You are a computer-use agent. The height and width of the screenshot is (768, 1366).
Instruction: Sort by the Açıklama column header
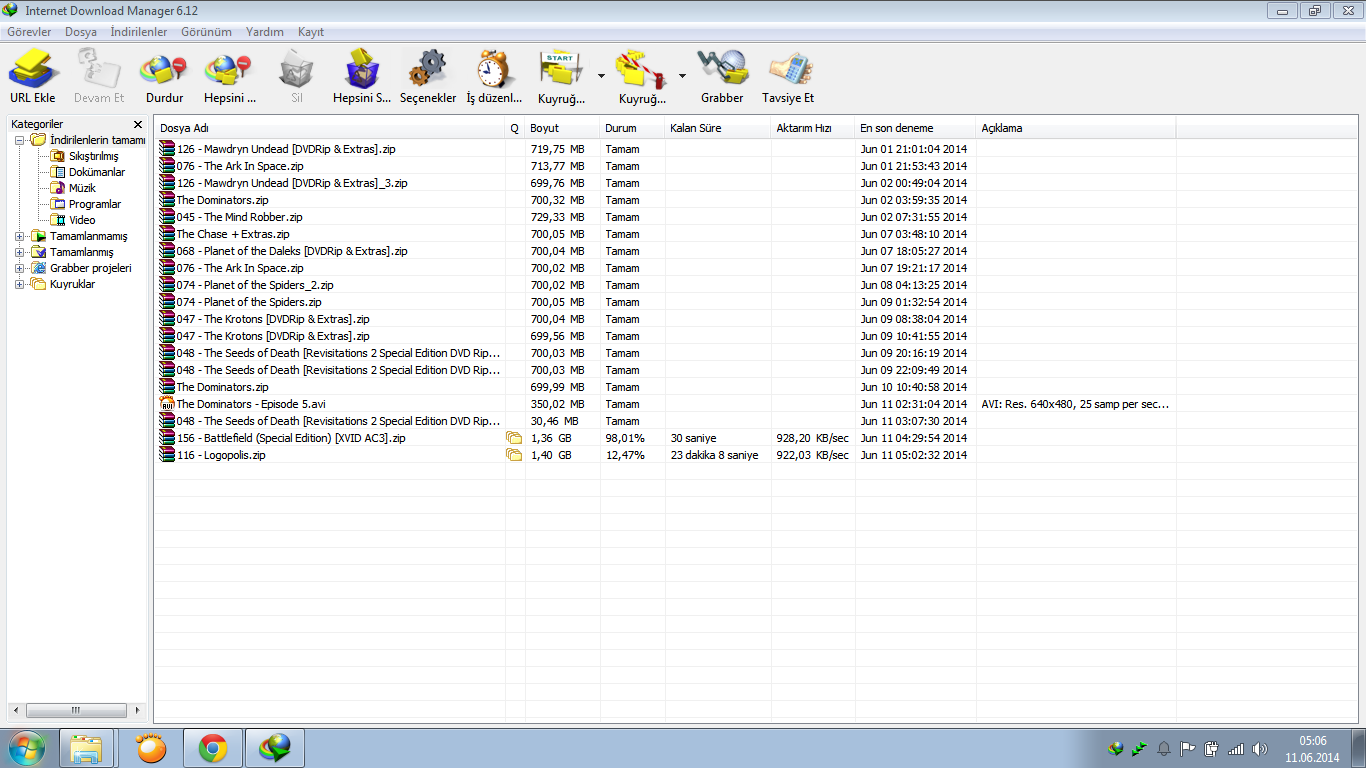pos(1076,128)
